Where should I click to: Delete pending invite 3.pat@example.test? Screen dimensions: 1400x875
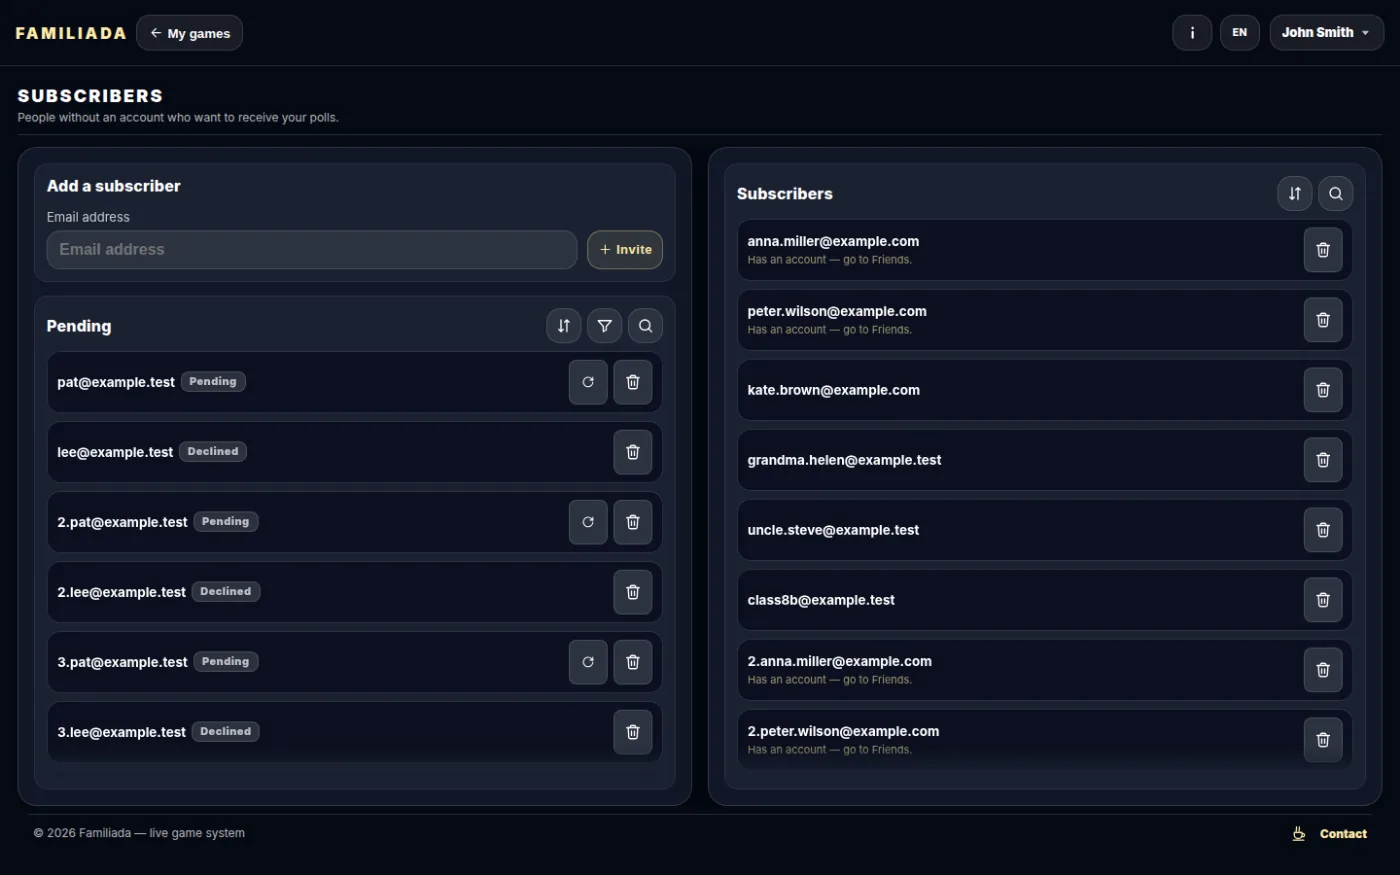click(x=633, y=662)
